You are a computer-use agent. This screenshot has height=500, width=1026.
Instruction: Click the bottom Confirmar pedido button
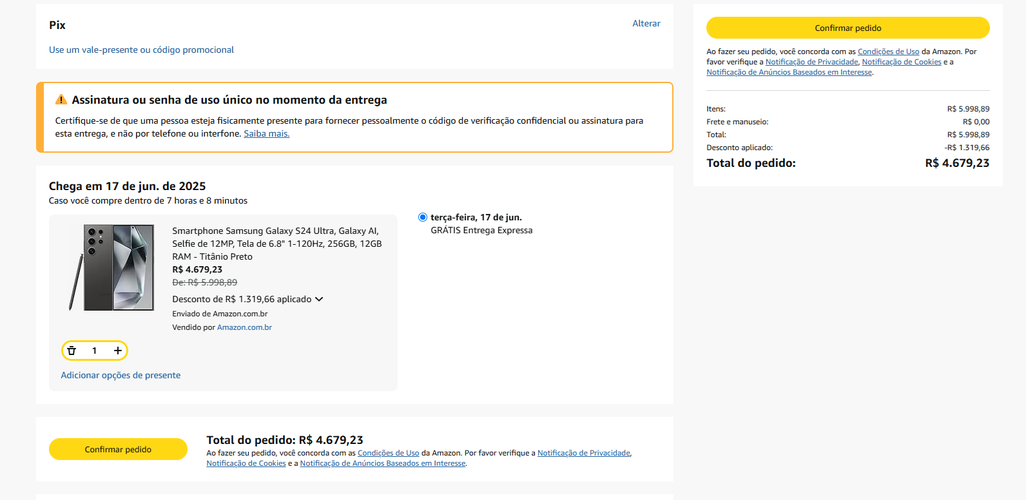click(x=118, y=450)
